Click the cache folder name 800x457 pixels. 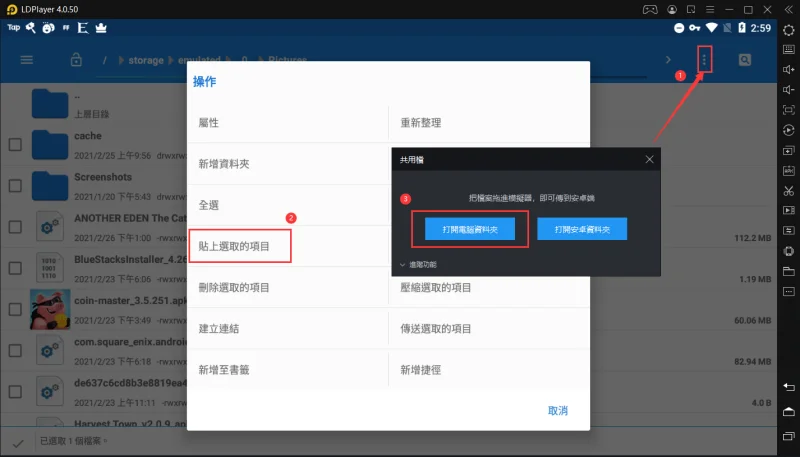click(88, 136)
